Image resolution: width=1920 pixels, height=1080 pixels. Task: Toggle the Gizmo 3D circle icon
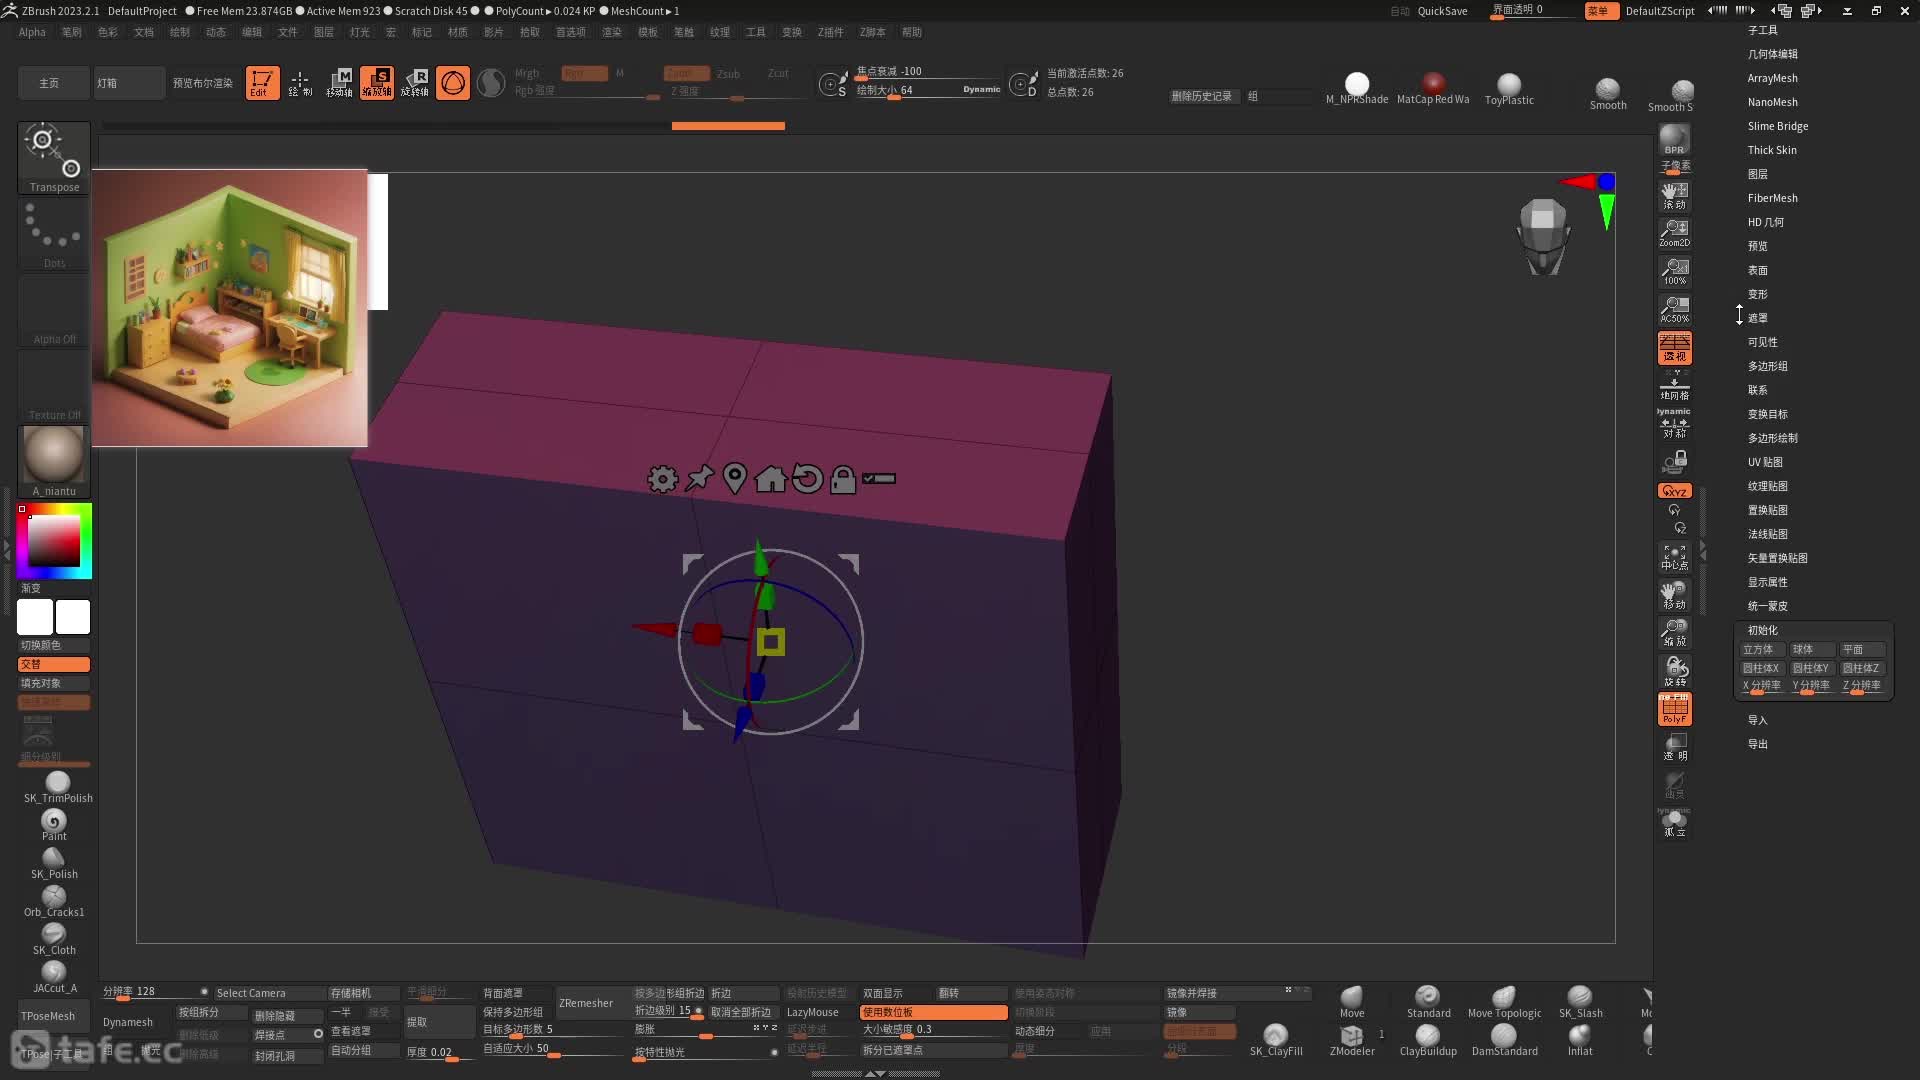(x=453, y=83)
